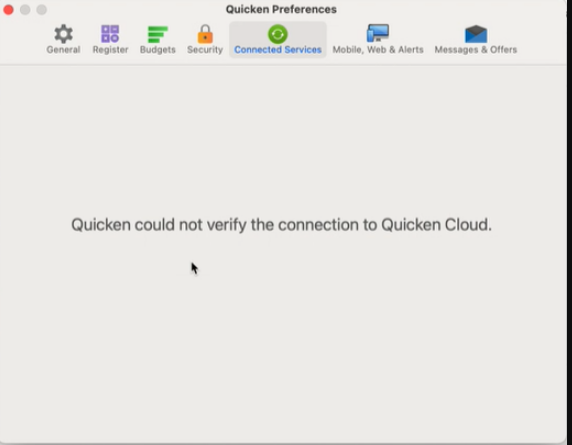This screenshot has width=572, height=445.
Task: Switch to the General tab label
Action: click(x=63, y=50)
